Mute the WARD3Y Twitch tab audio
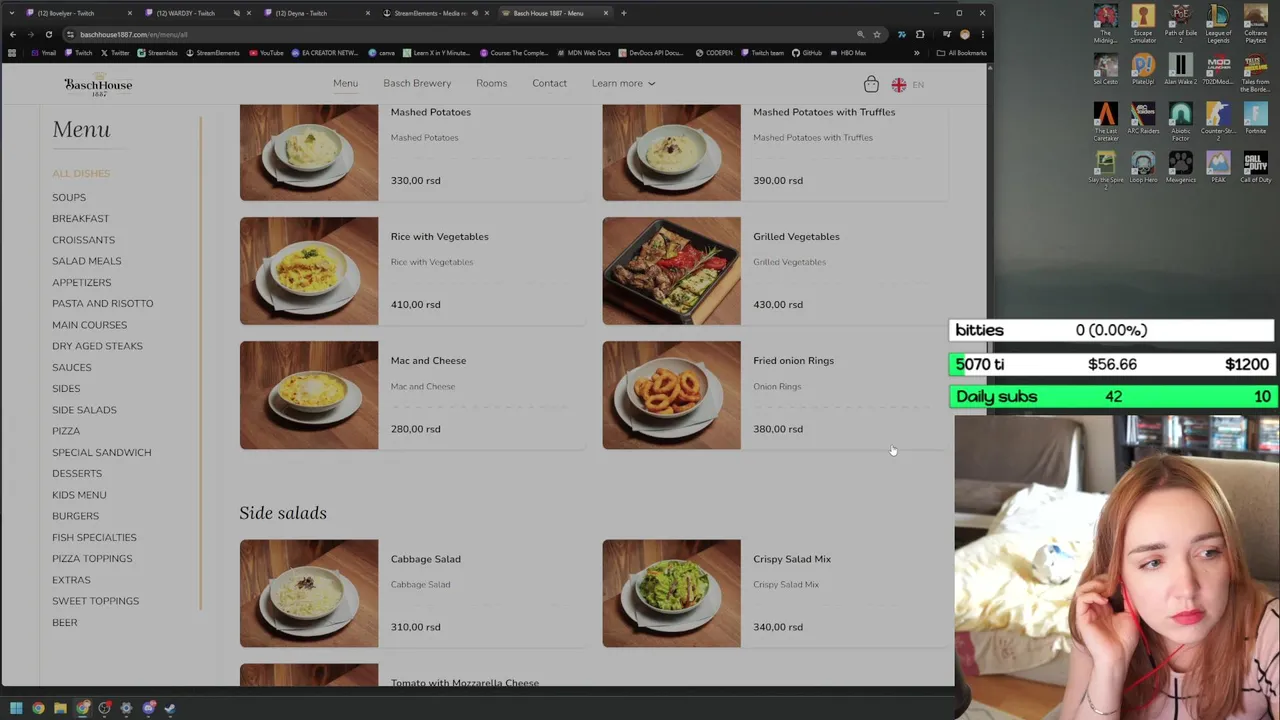This screenshot has width=1280, height=720. (x=236, y=13)
